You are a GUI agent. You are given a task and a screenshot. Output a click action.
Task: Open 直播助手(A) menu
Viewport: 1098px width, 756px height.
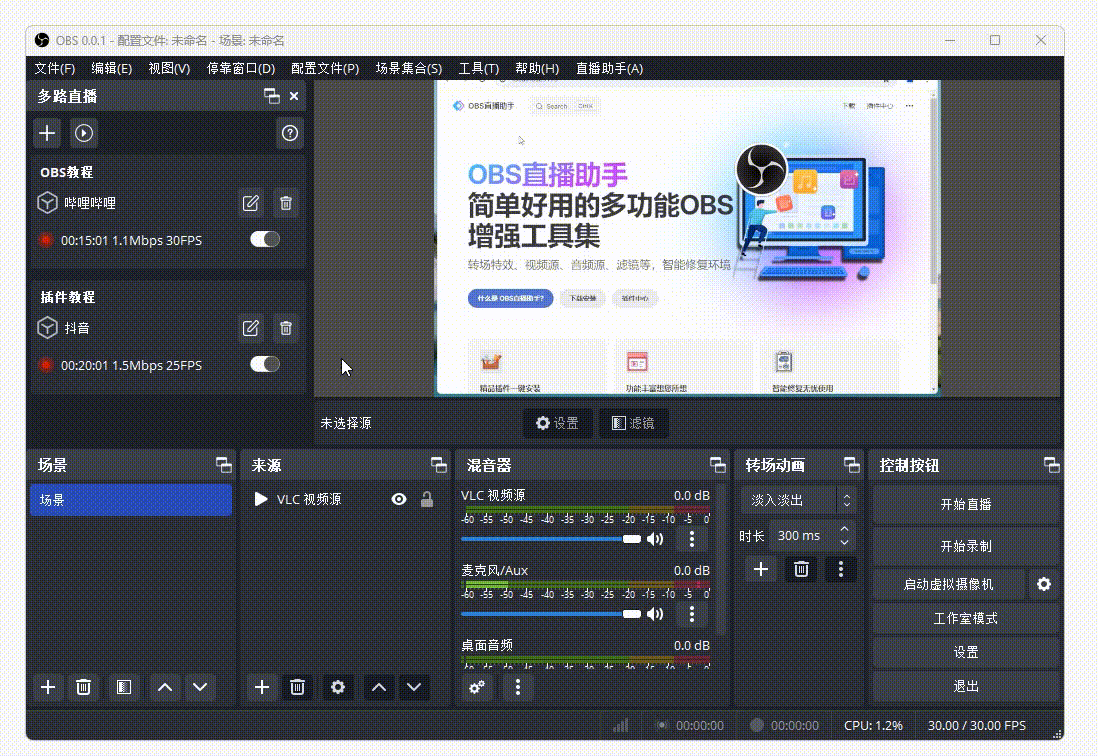(609, 69)
